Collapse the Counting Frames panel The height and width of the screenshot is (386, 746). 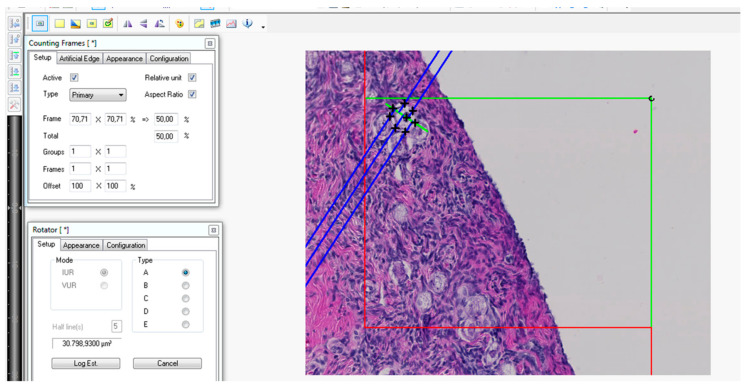210,43
